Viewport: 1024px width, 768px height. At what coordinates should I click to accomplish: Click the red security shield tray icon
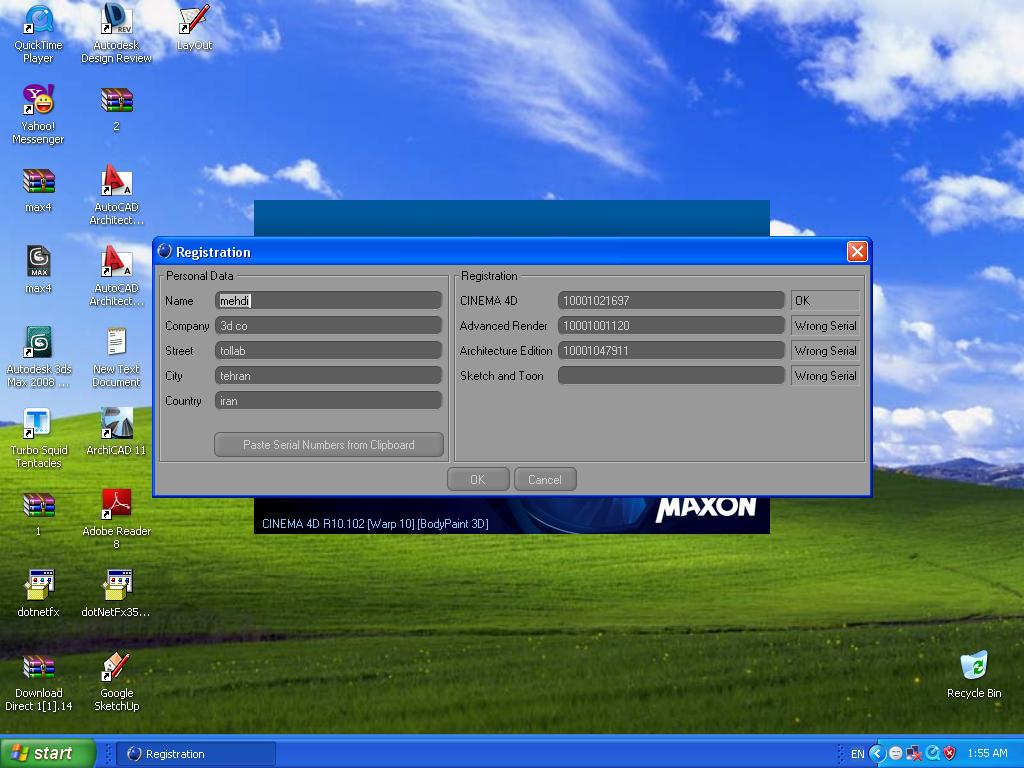950,753
